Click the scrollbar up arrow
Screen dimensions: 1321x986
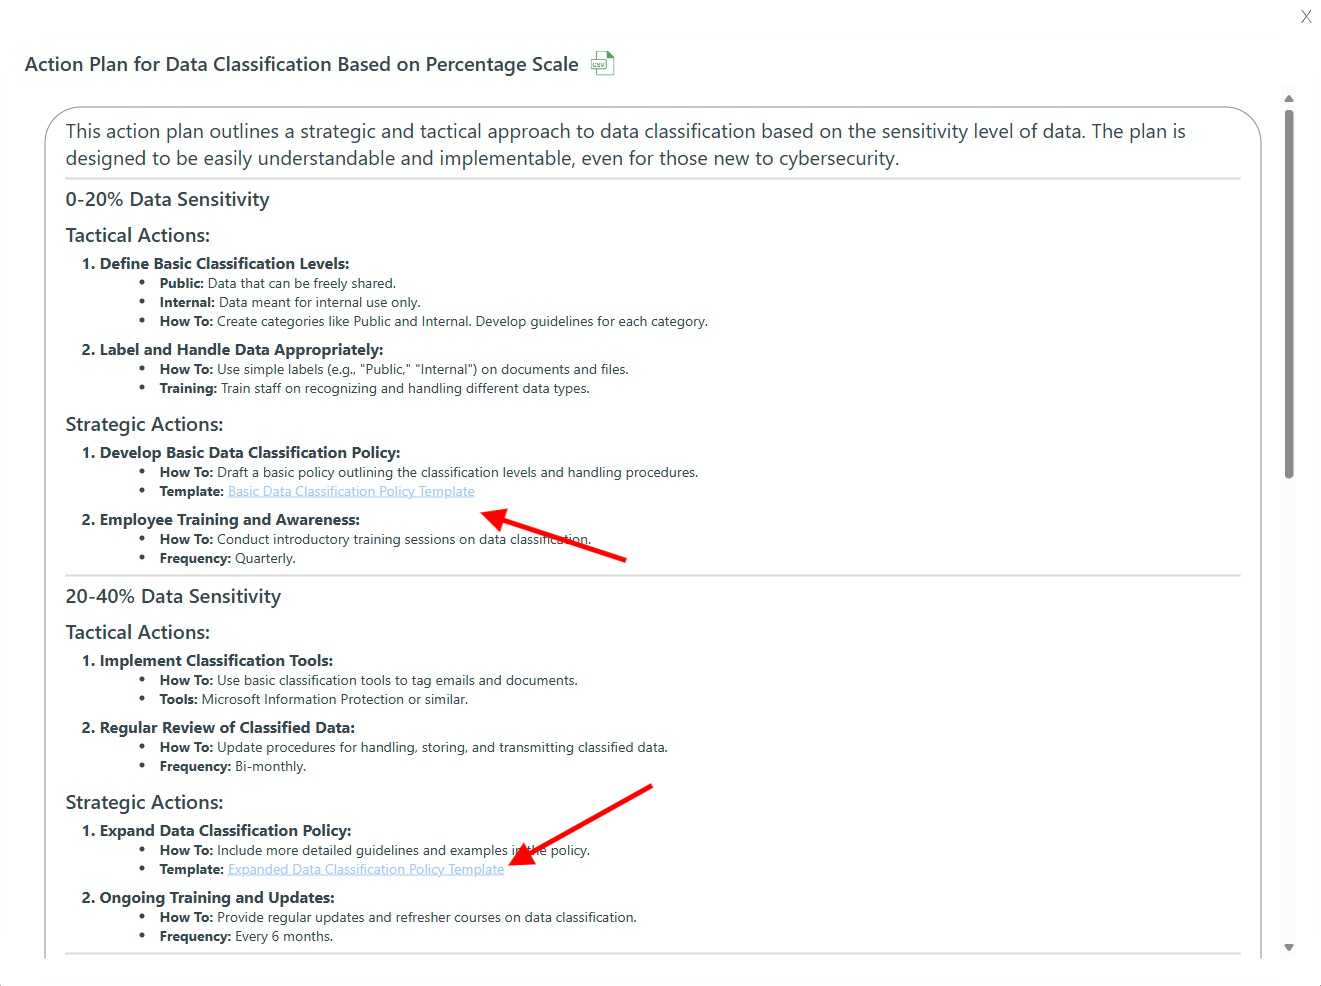click(x=1289, y=99)
